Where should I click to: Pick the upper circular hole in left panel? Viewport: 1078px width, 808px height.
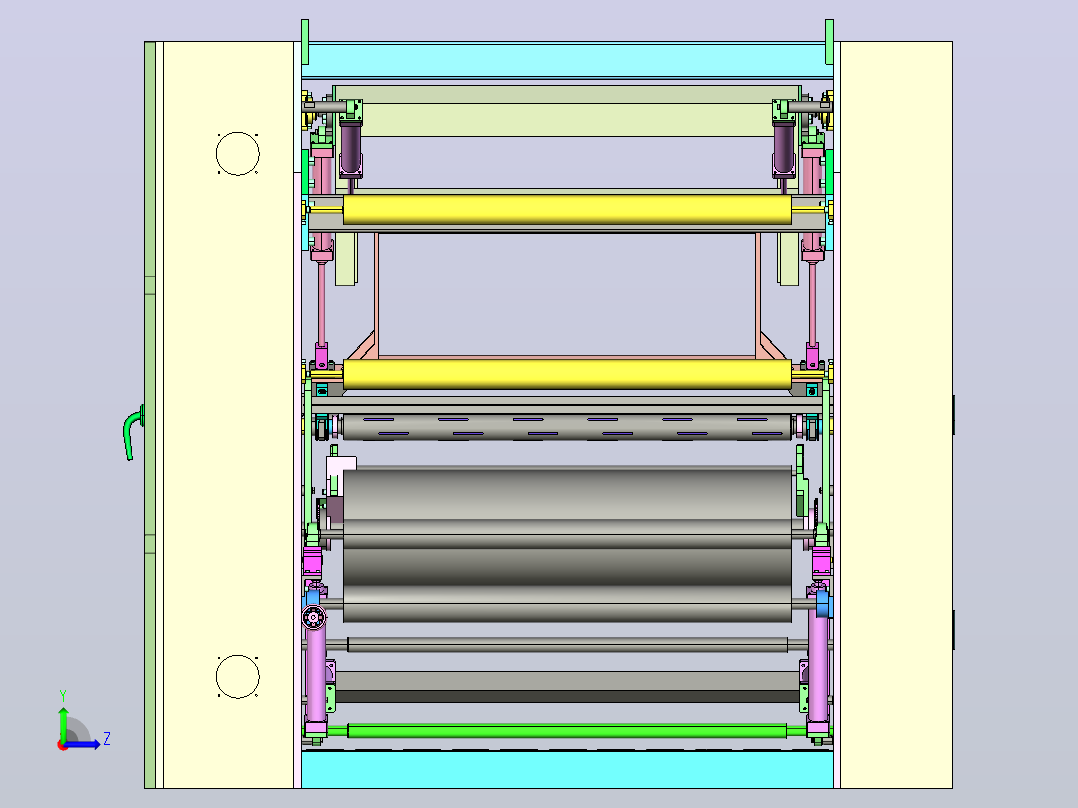tap(238, 153)
